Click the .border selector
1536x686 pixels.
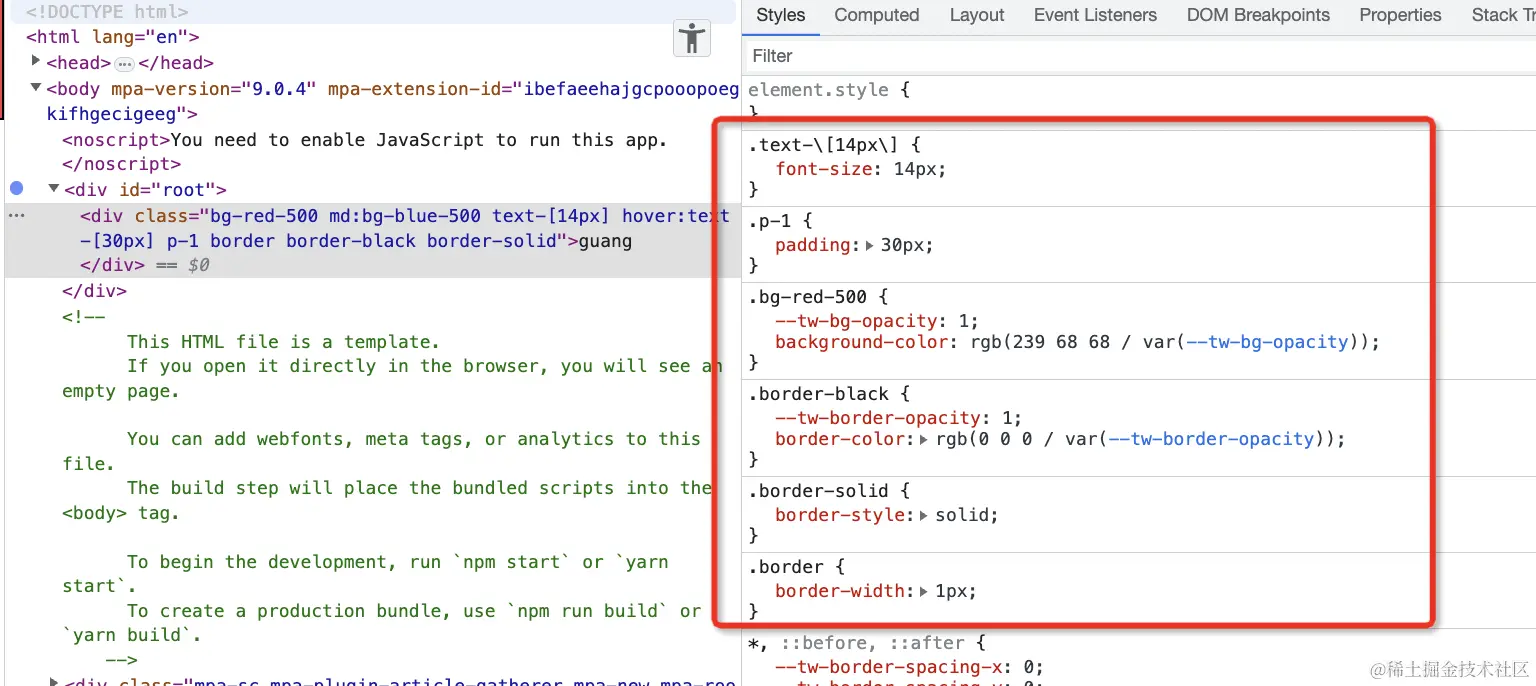[x=786, y=567]
